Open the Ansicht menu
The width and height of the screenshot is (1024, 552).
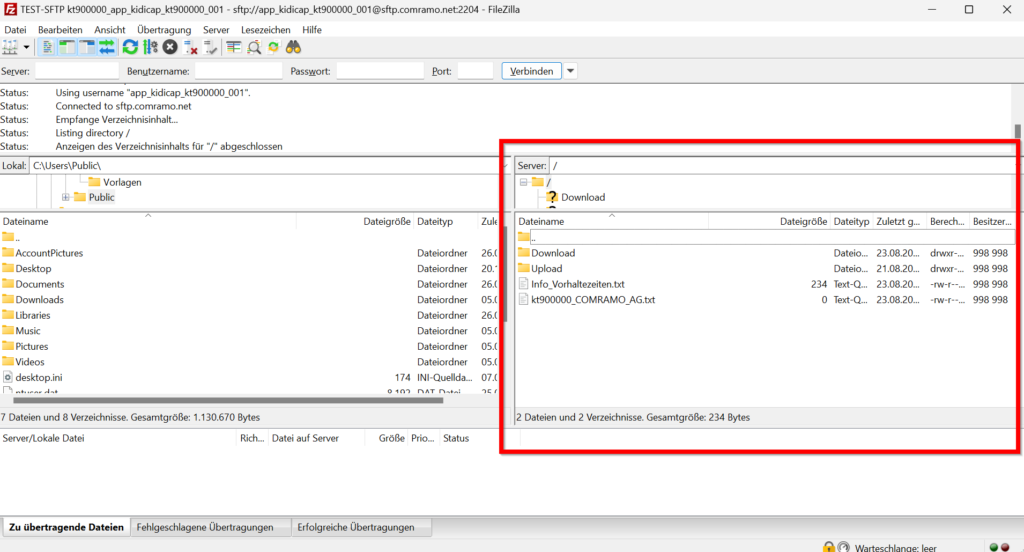pos(110,29)
